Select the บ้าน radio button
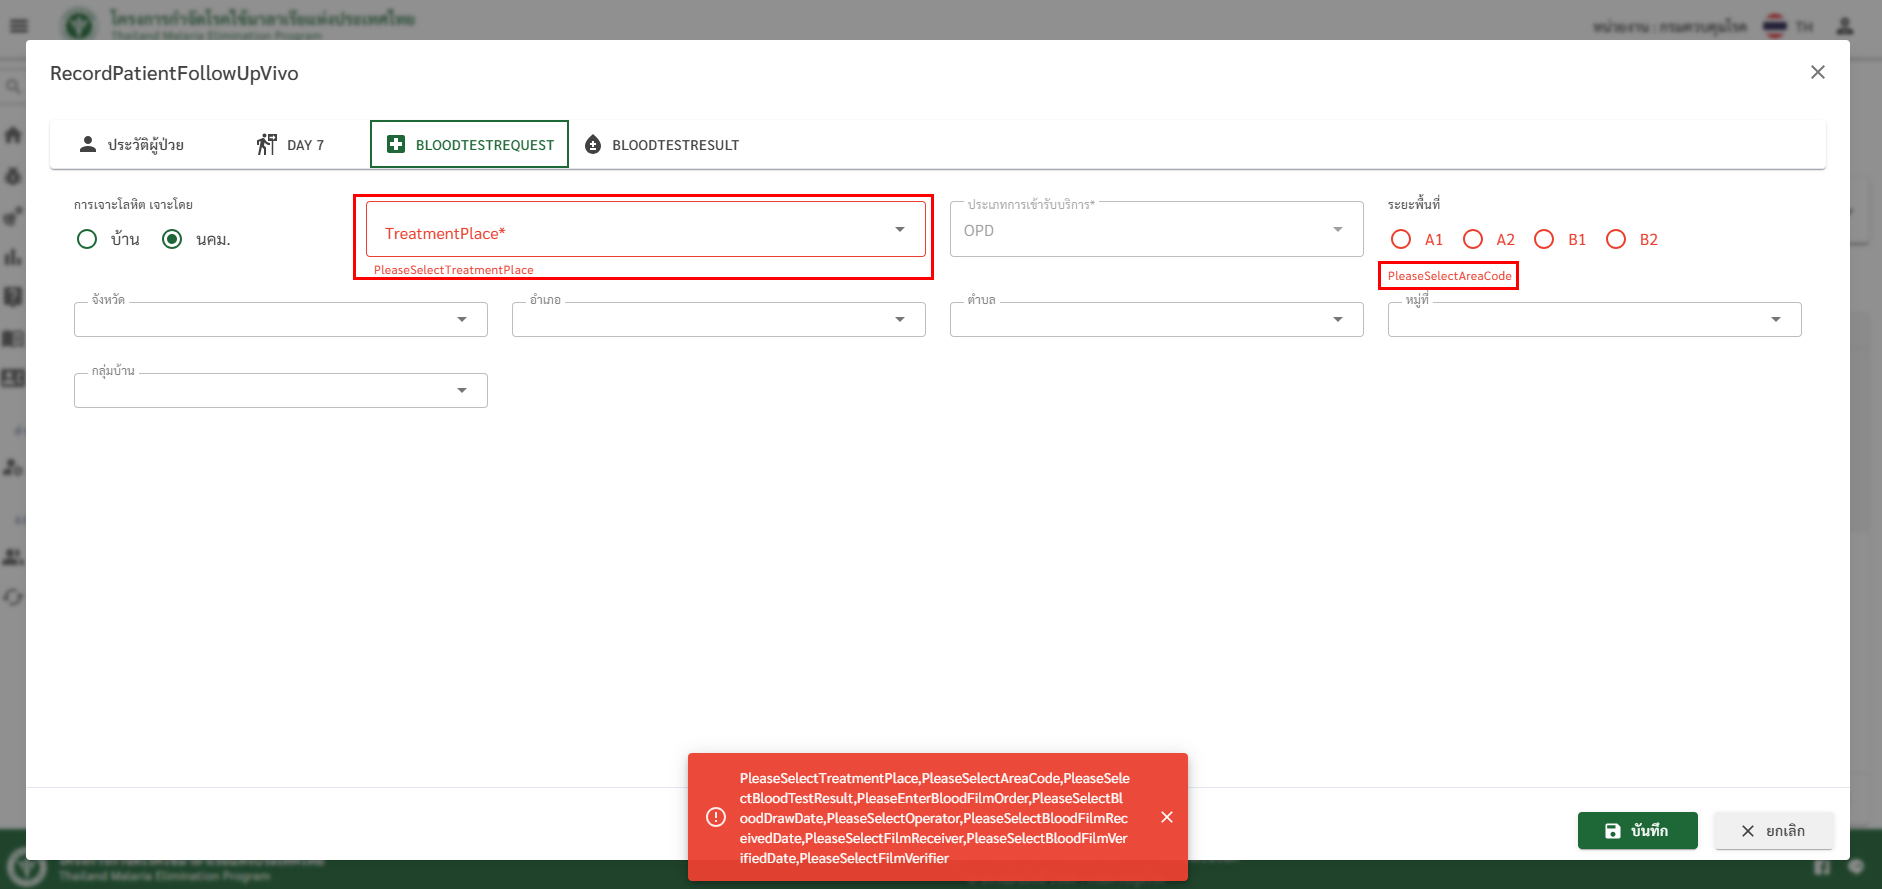1882x889 pixels. [x=87, y=239]
